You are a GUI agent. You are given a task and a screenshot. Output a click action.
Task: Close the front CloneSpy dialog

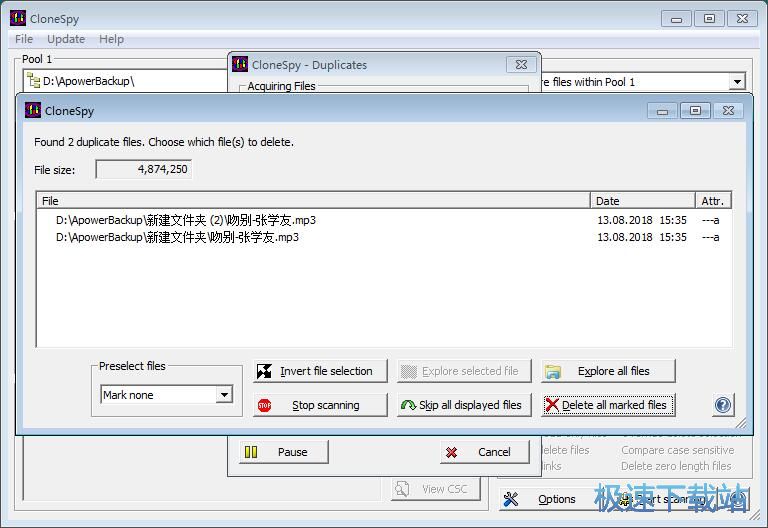click(x=728, y=111)
